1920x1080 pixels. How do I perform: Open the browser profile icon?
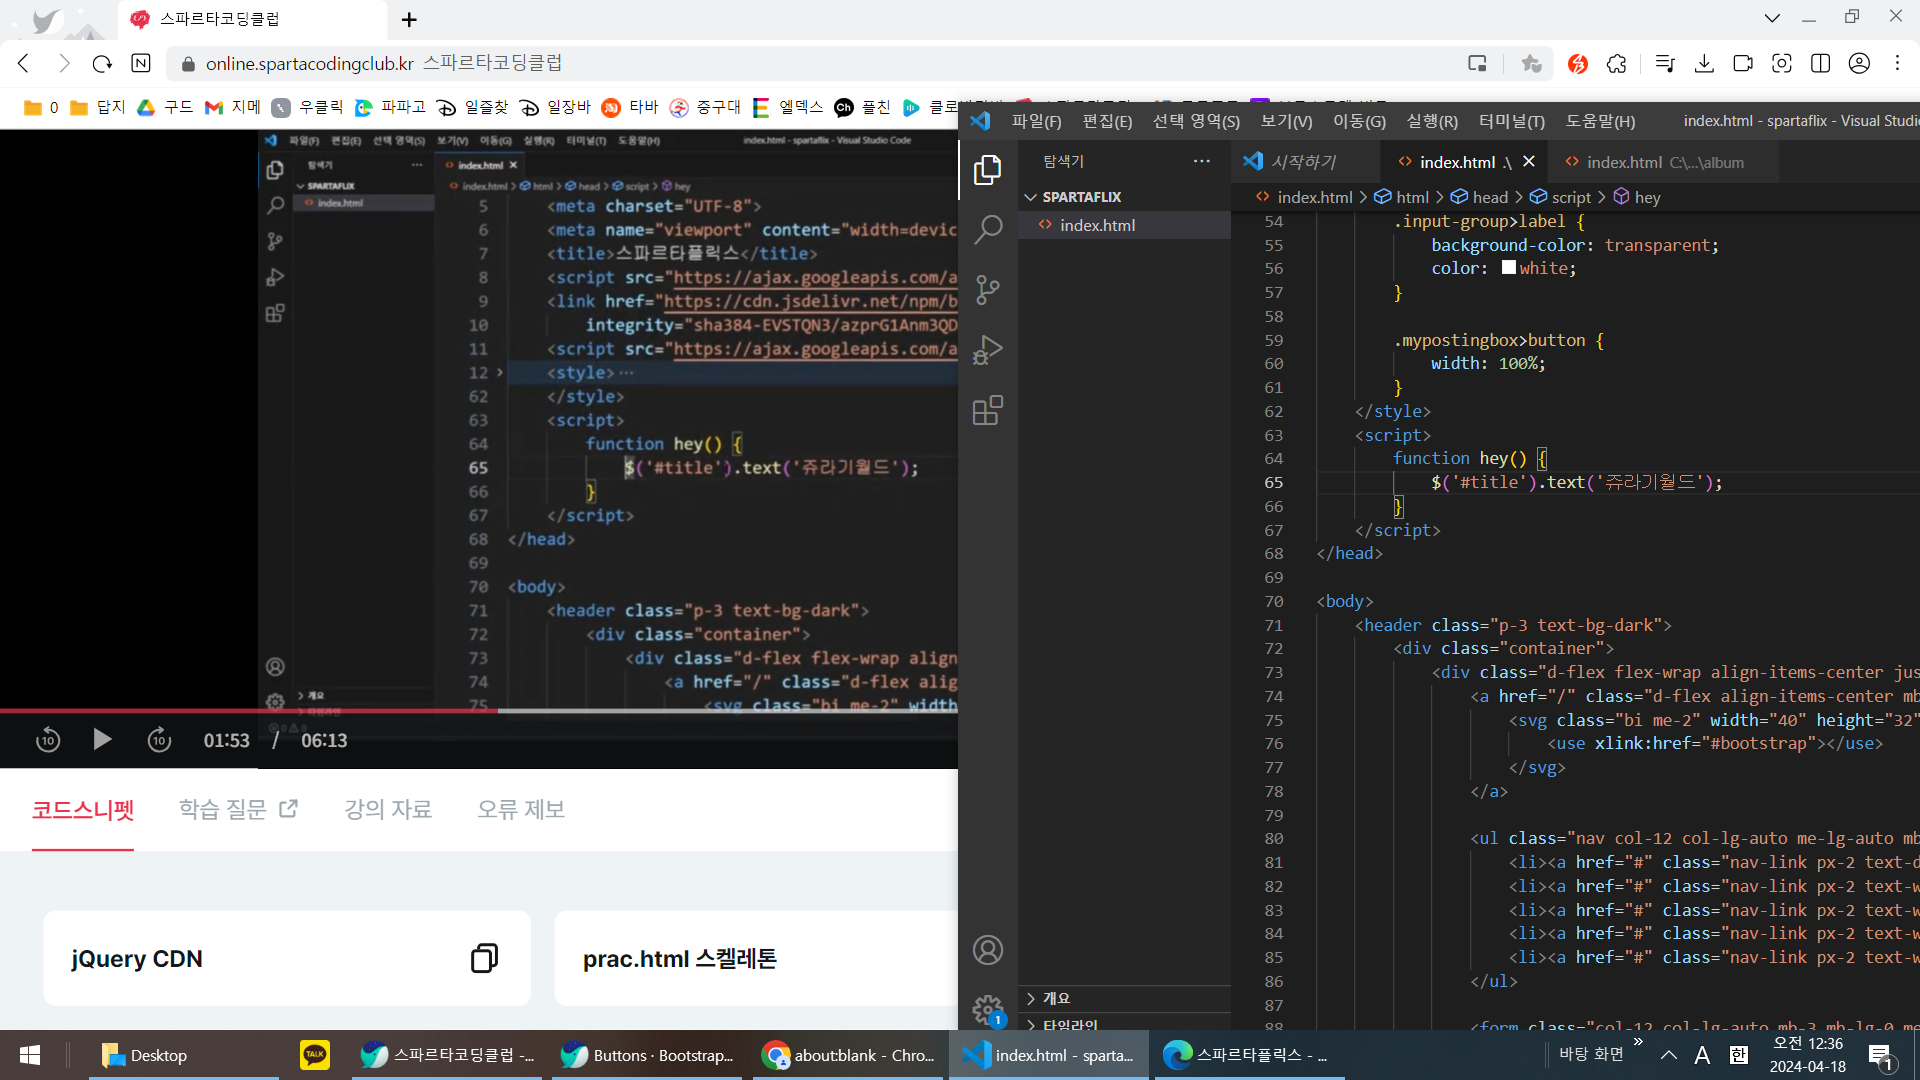click(x=1859, y=64)
